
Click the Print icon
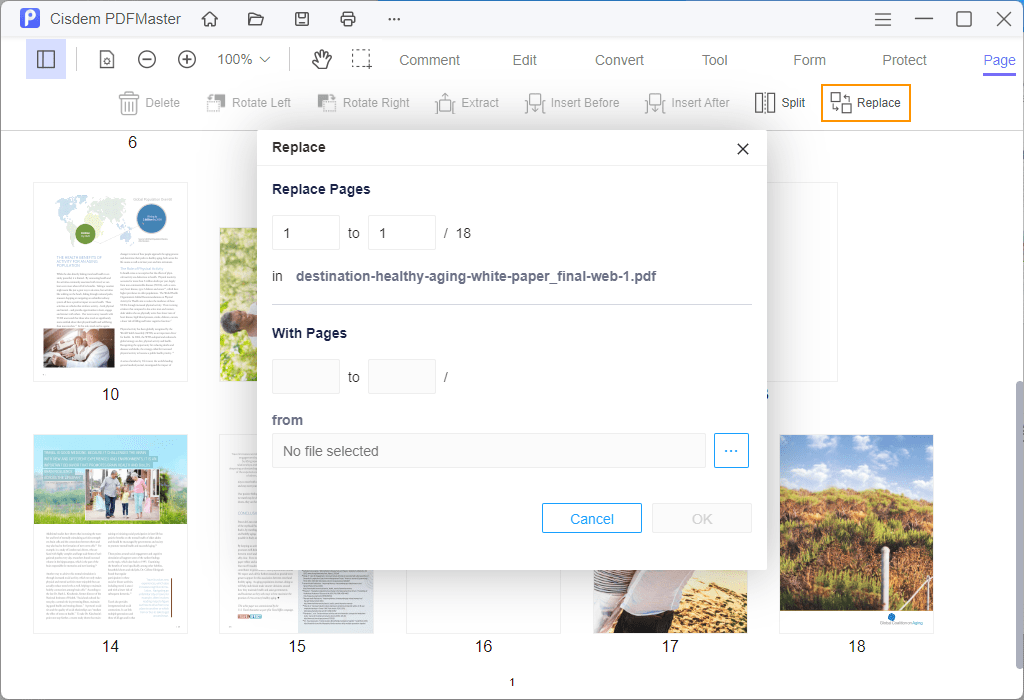coord(348,19)
